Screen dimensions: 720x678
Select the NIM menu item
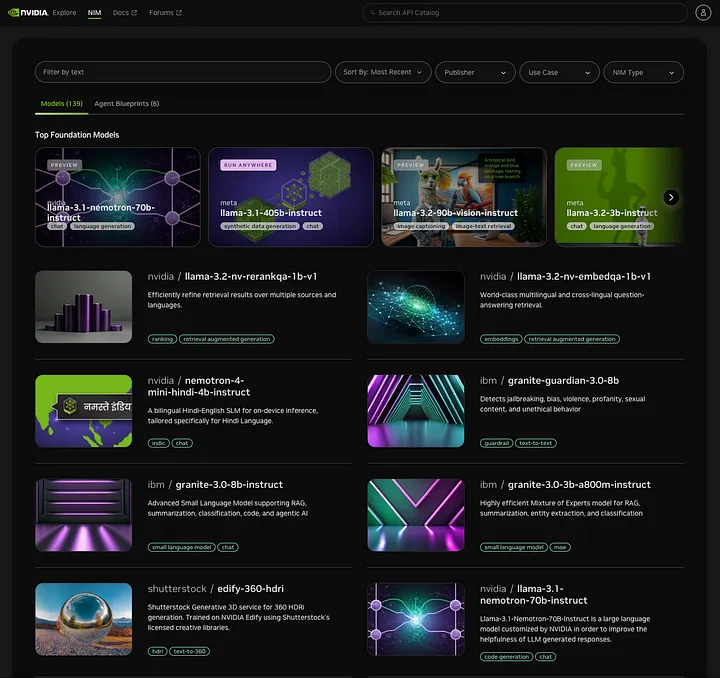[x=94, y=13]
